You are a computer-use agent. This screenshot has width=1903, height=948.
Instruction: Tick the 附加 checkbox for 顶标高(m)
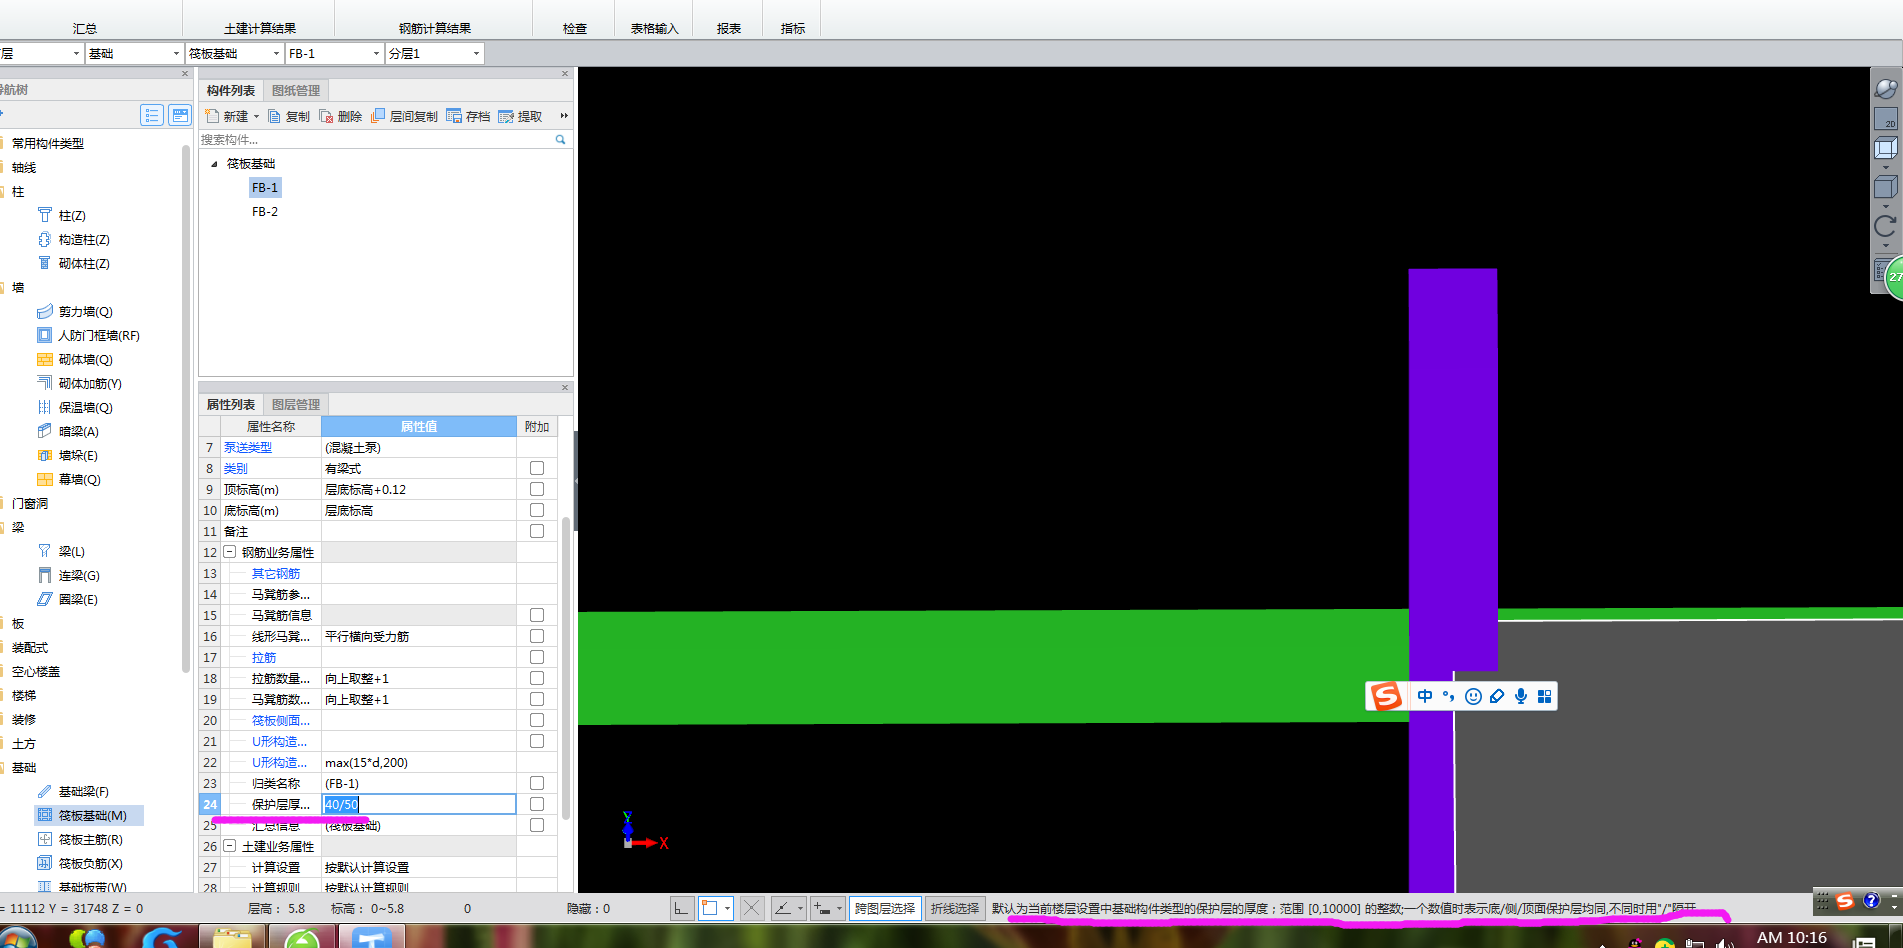tap(537, 489)
